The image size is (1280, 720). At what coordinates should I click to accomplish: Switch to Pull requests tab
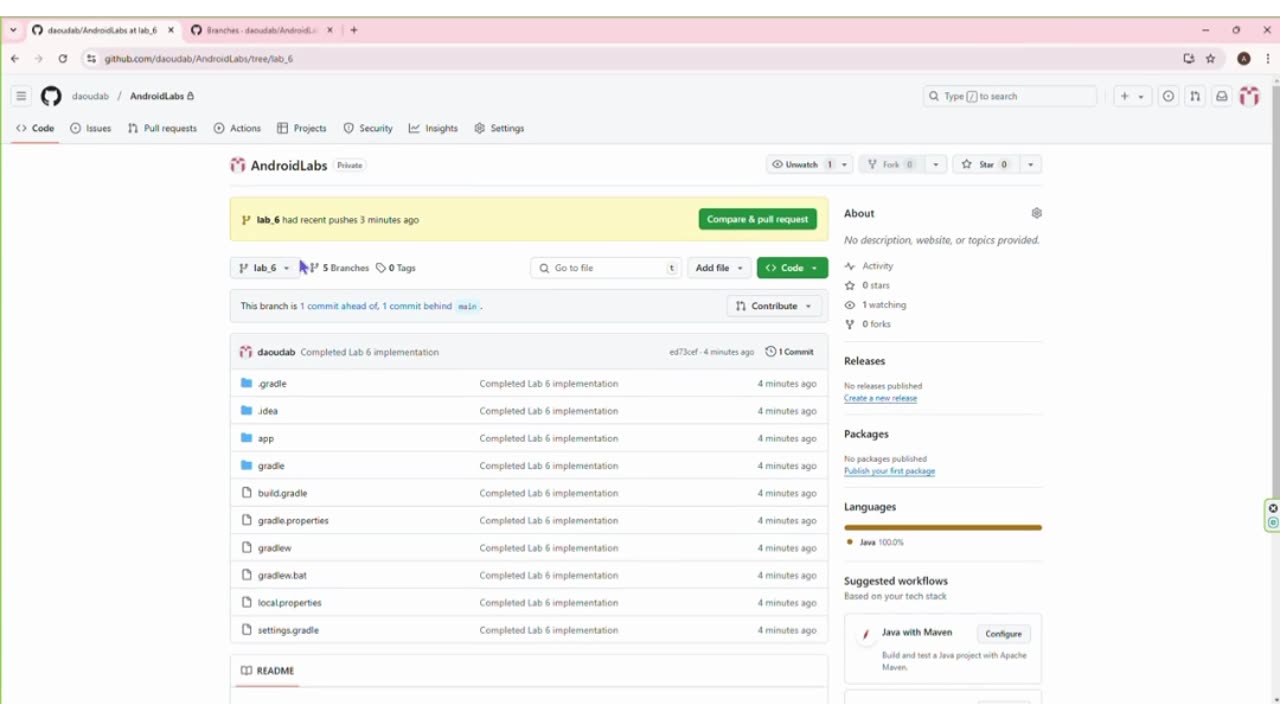click(162, 128)
